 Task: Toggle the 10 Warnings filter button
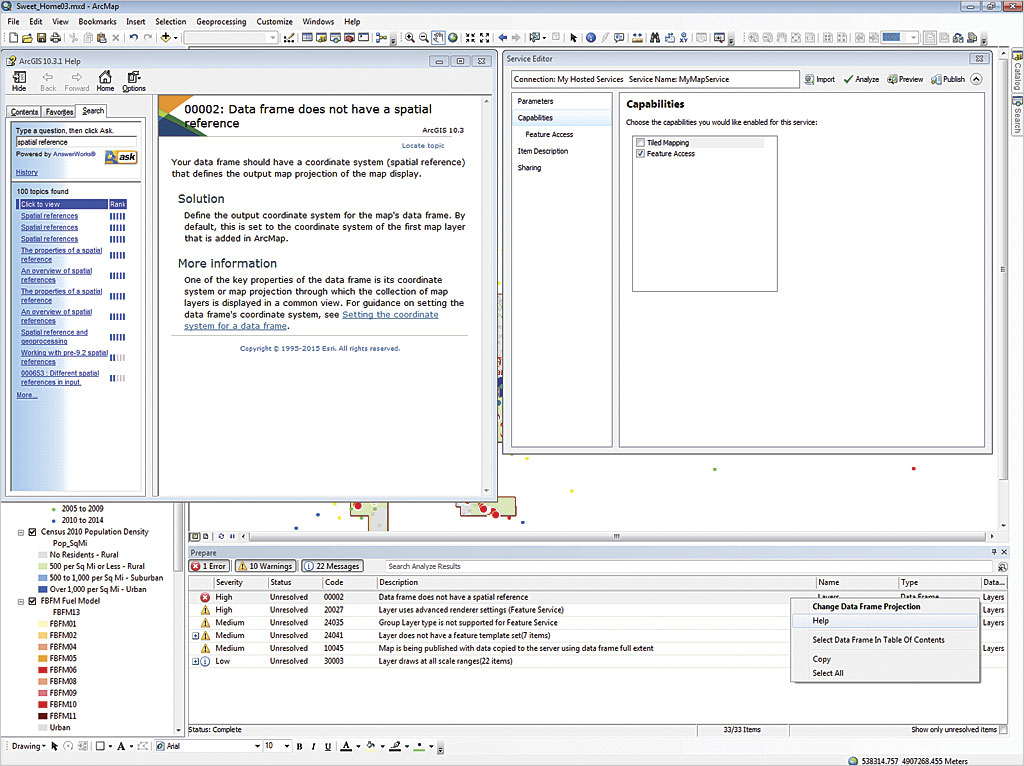point(265,566)
